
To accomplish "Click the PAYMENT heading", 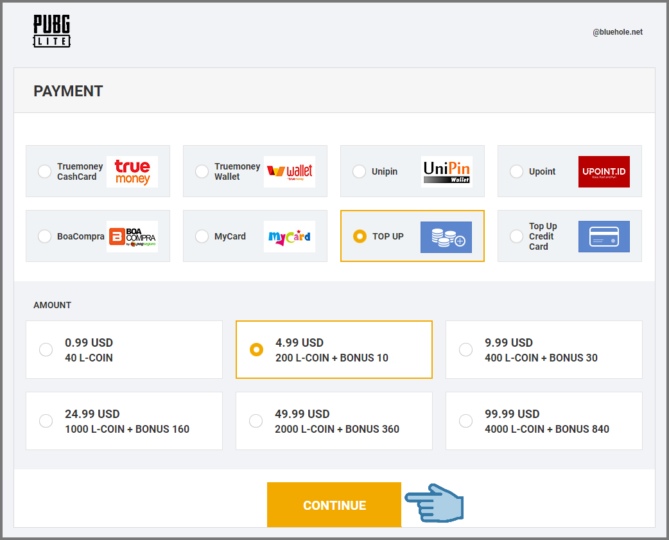I will click(x=68, y=91).
